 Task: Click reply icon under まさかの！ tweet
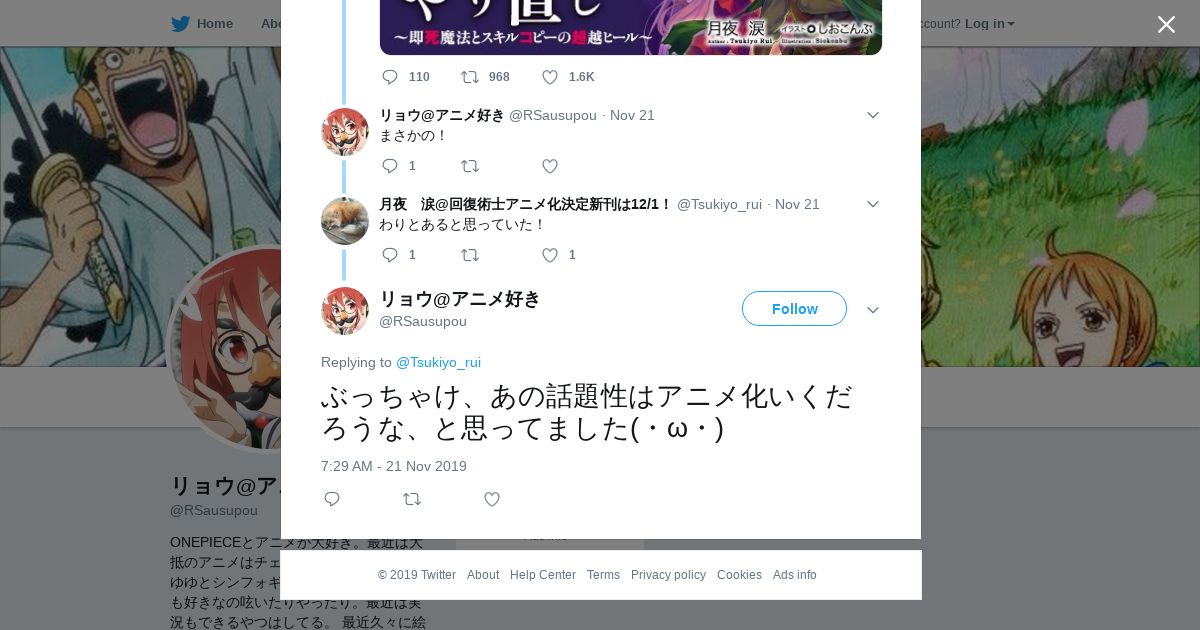tap(390, 166)
